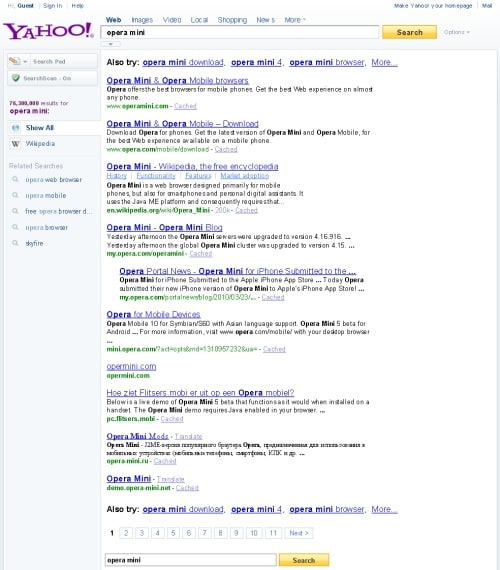Click magnifier icon beside skyfire
This screenshot has width=500, height=570.
point(15,243)
